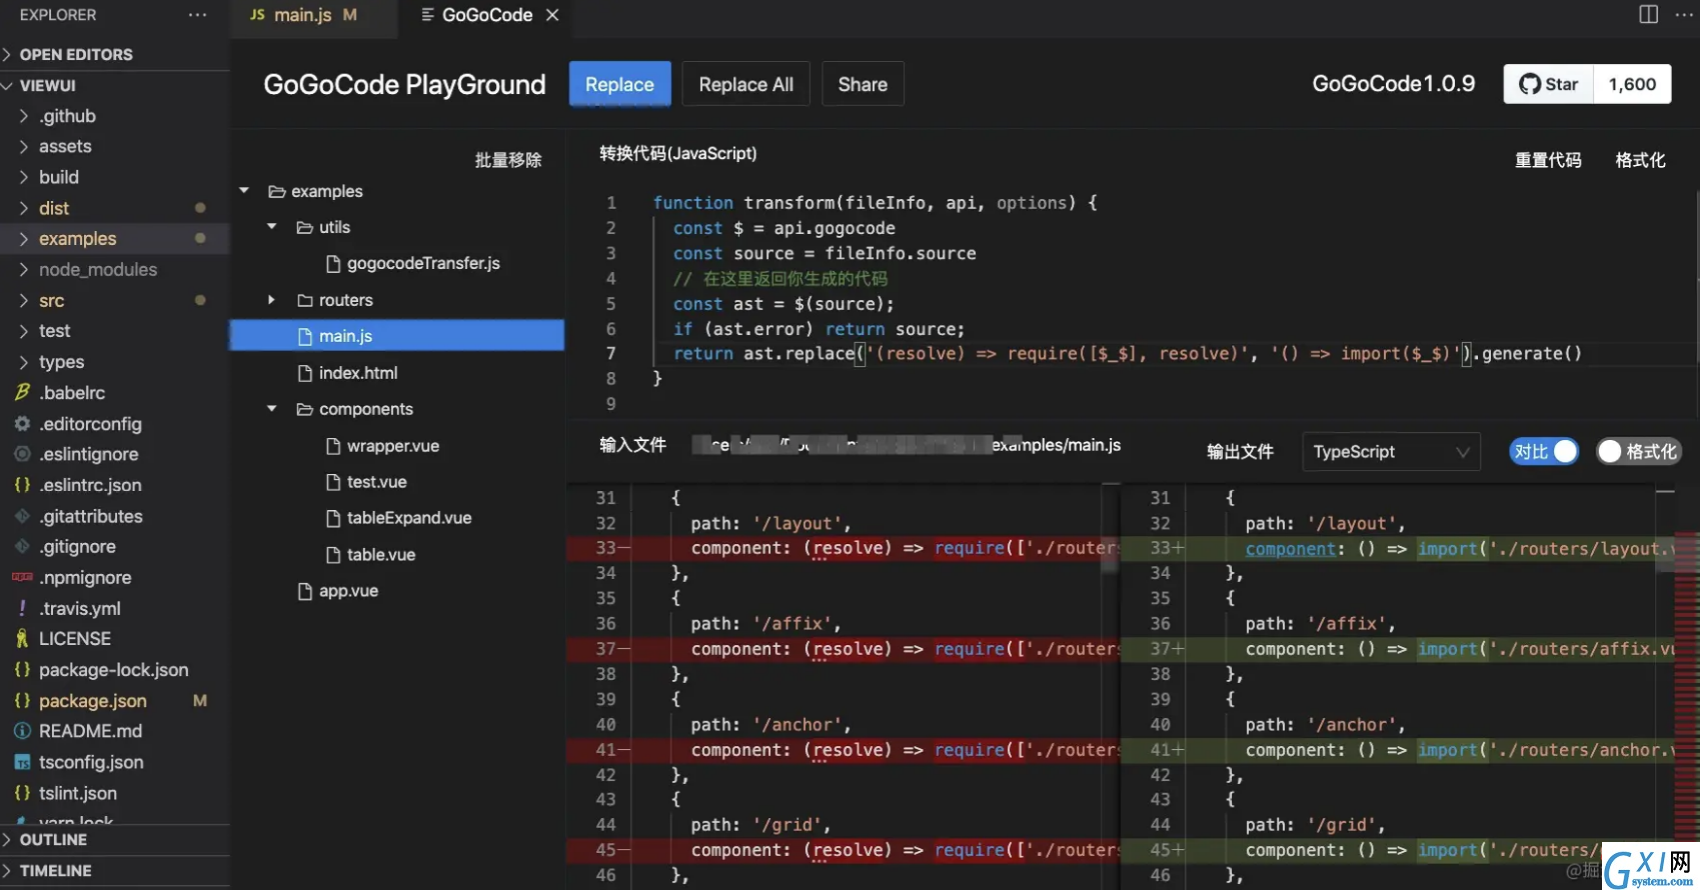
Task: Click the Replace All button
Action: point(746,84)
